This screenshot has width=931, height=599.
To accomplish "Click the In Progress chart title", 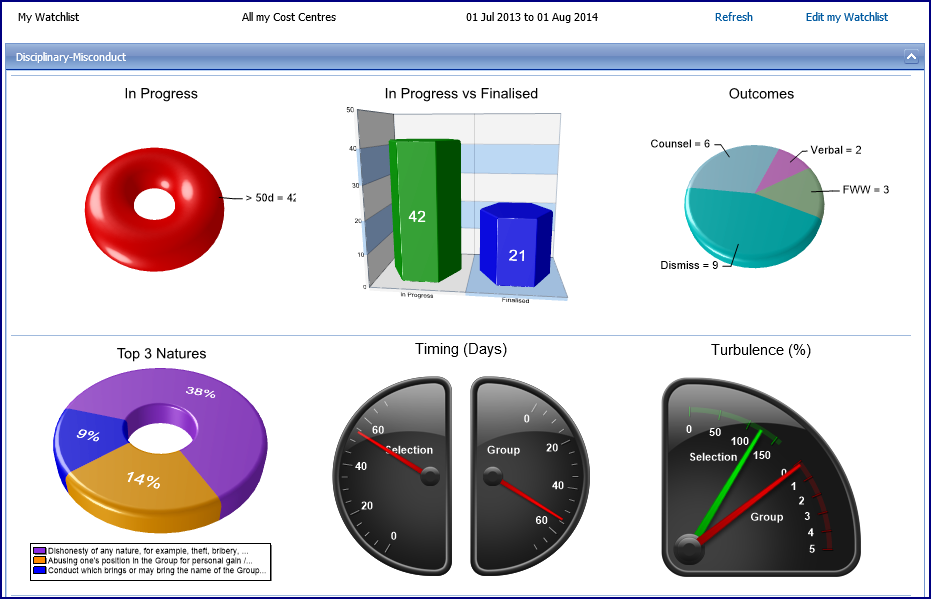I will pyautogui.click(x=161, y=94).
